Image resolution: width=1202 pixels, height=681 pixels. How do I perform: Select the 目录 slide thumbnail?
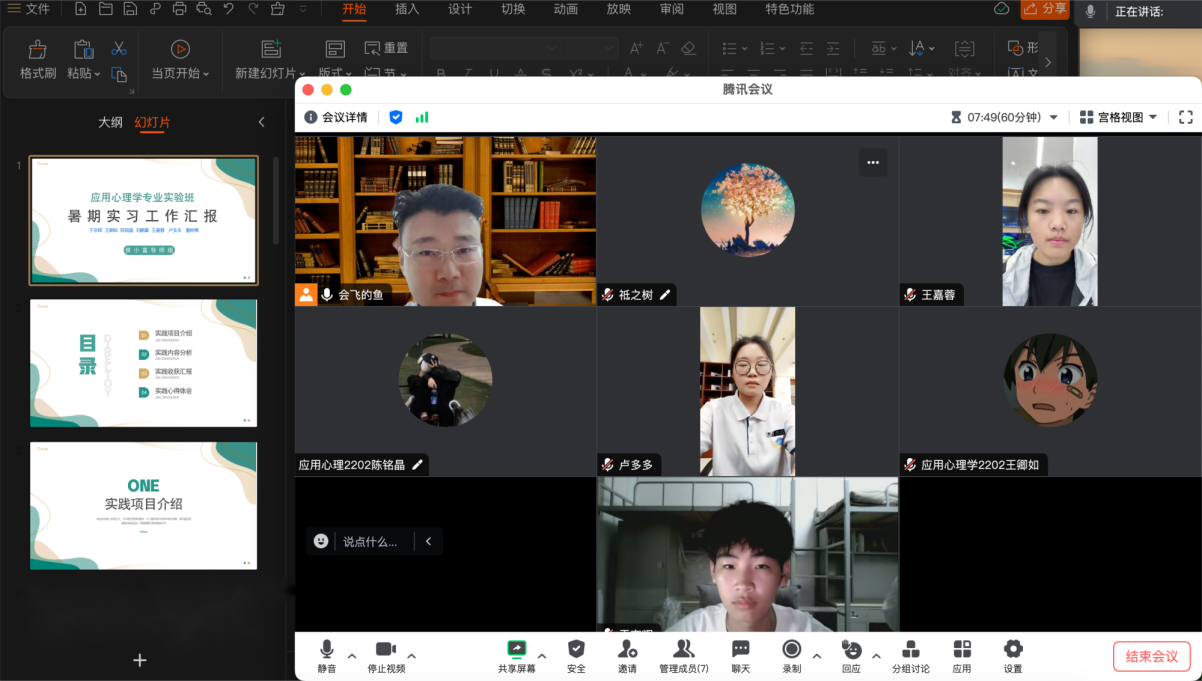point(143,363)
